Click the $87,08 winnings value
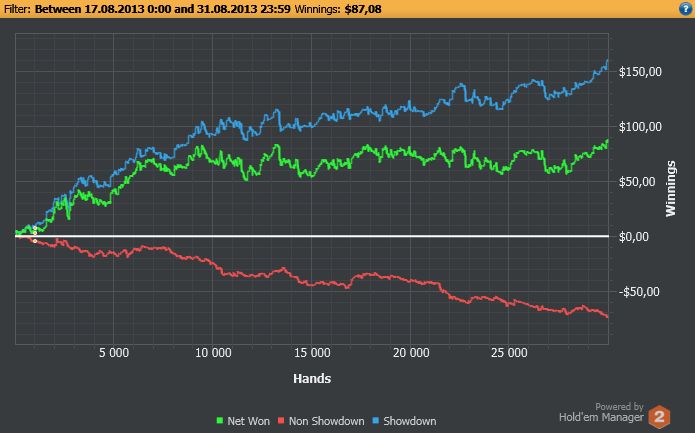 [x=363, y=9]
